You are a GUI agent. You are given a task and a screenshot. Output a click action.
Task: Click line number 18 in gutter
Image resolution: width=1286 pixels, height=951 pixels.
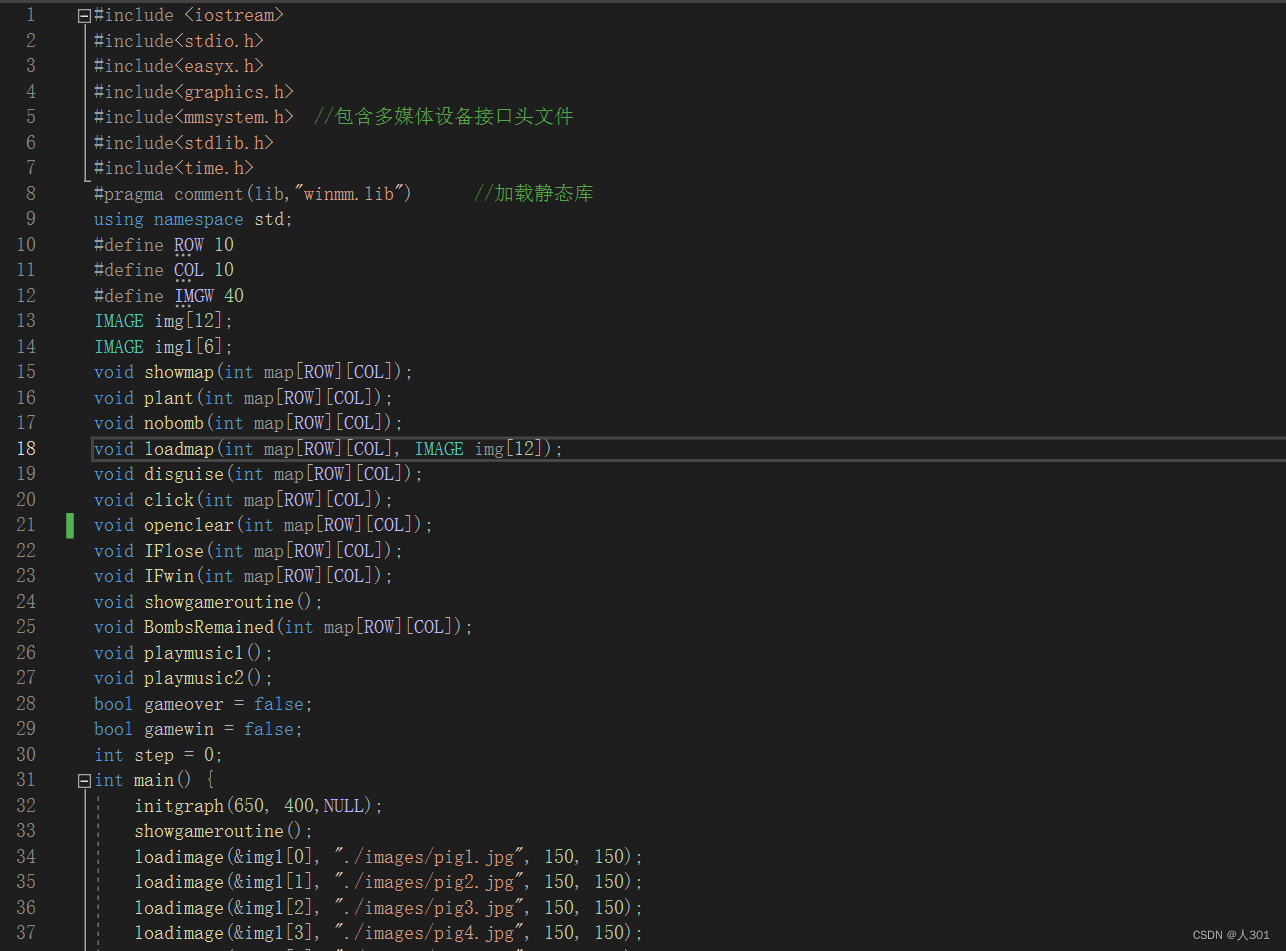25,449
